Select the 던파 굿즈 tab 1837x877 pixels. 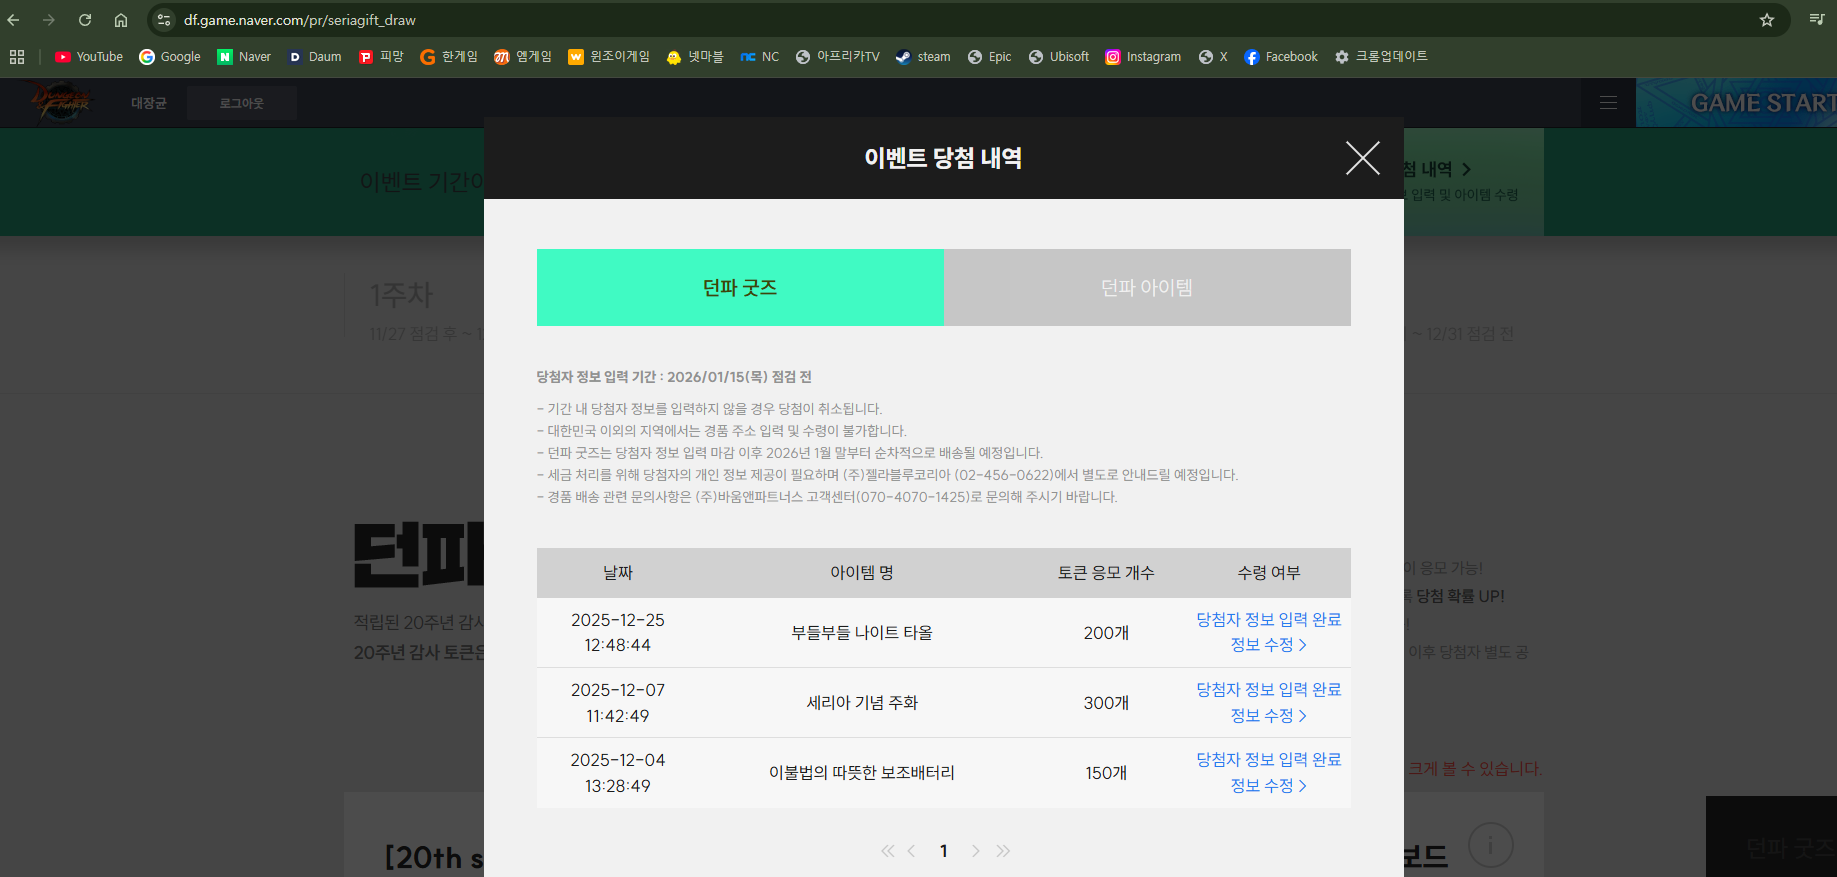pos(740,288)
